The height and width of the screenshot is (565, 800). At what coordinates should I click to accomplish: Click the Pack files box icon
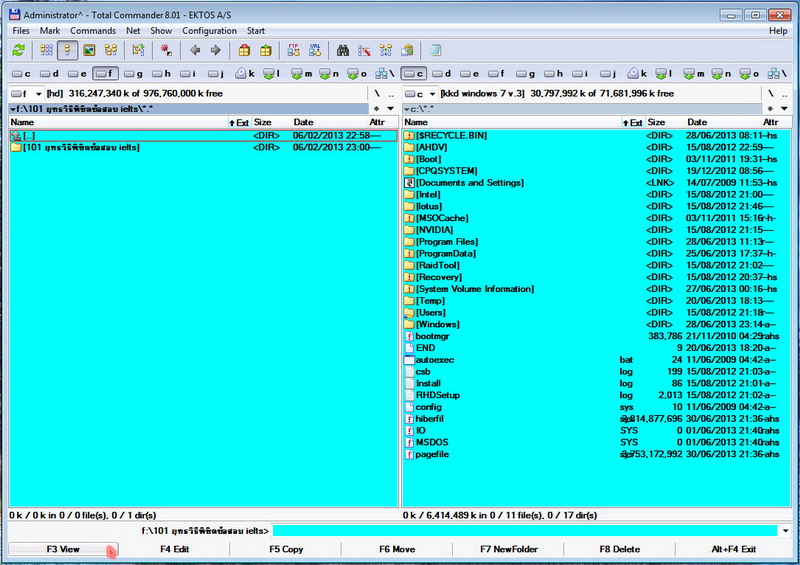244,50
